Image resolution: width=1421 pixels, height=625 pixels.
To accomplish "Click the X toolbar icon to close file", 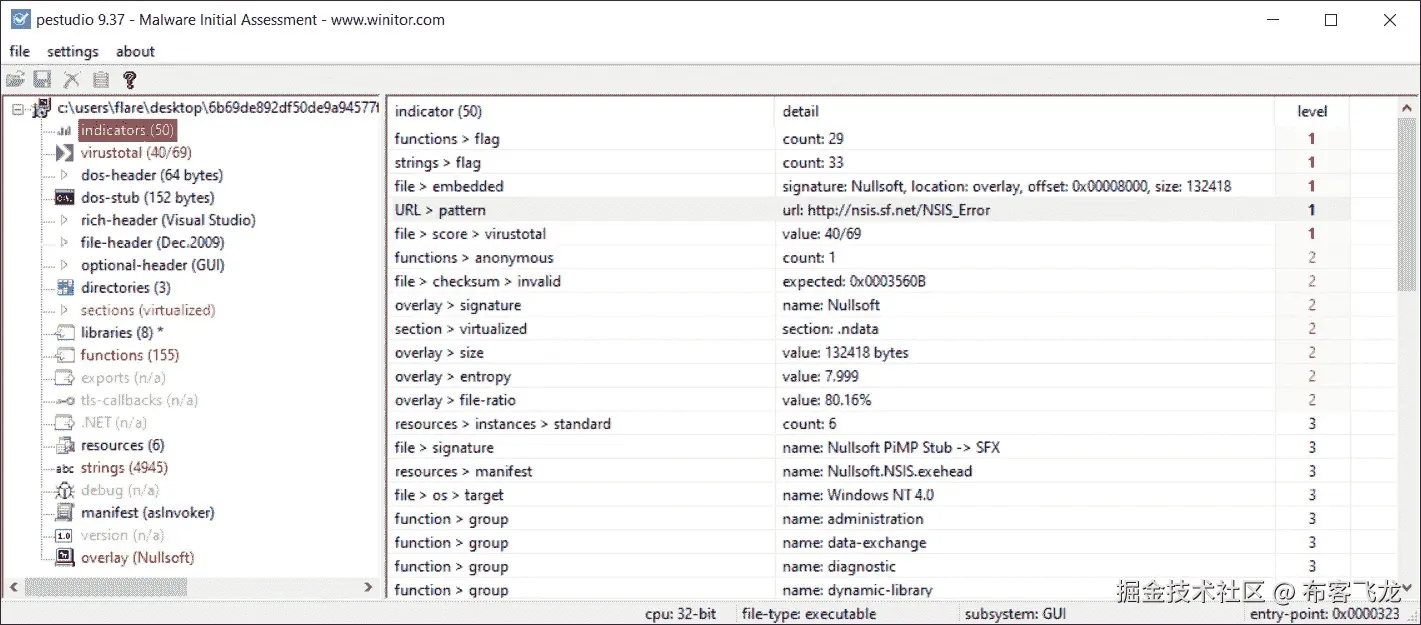I will click(70, 79).
